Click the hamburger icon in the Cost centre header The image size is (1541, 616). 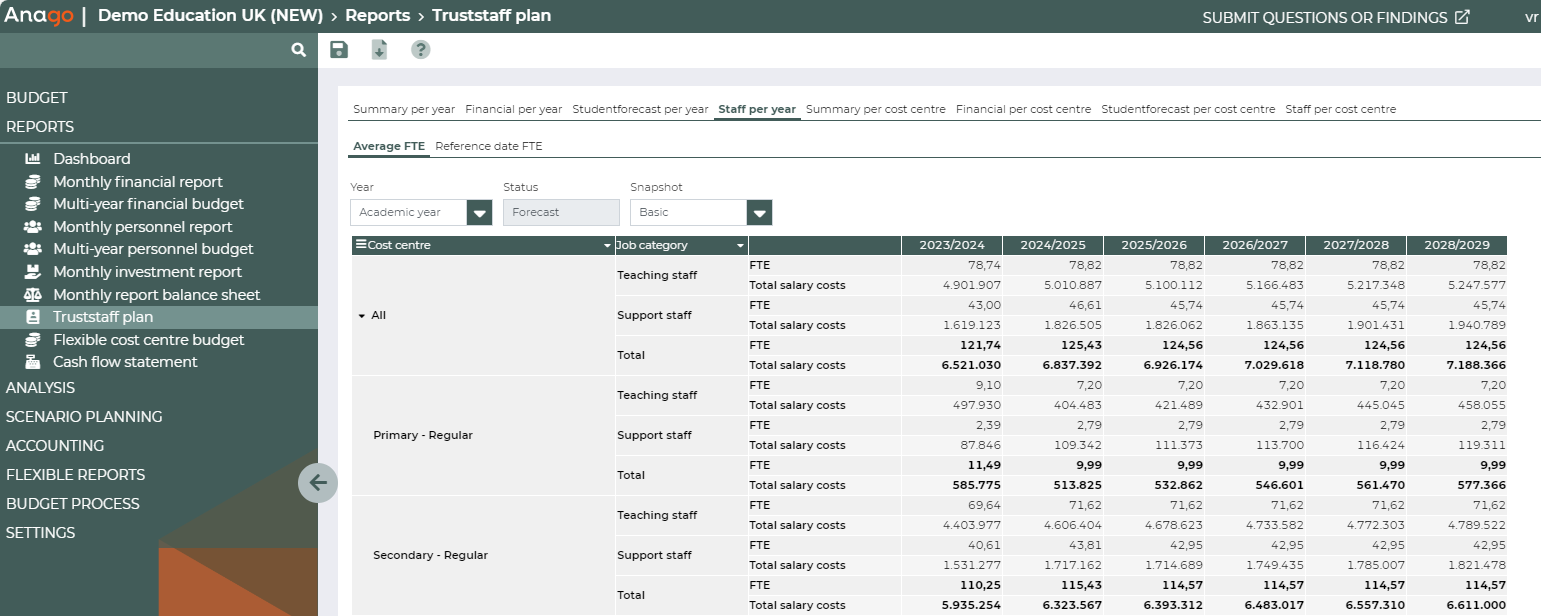(361, 245)
